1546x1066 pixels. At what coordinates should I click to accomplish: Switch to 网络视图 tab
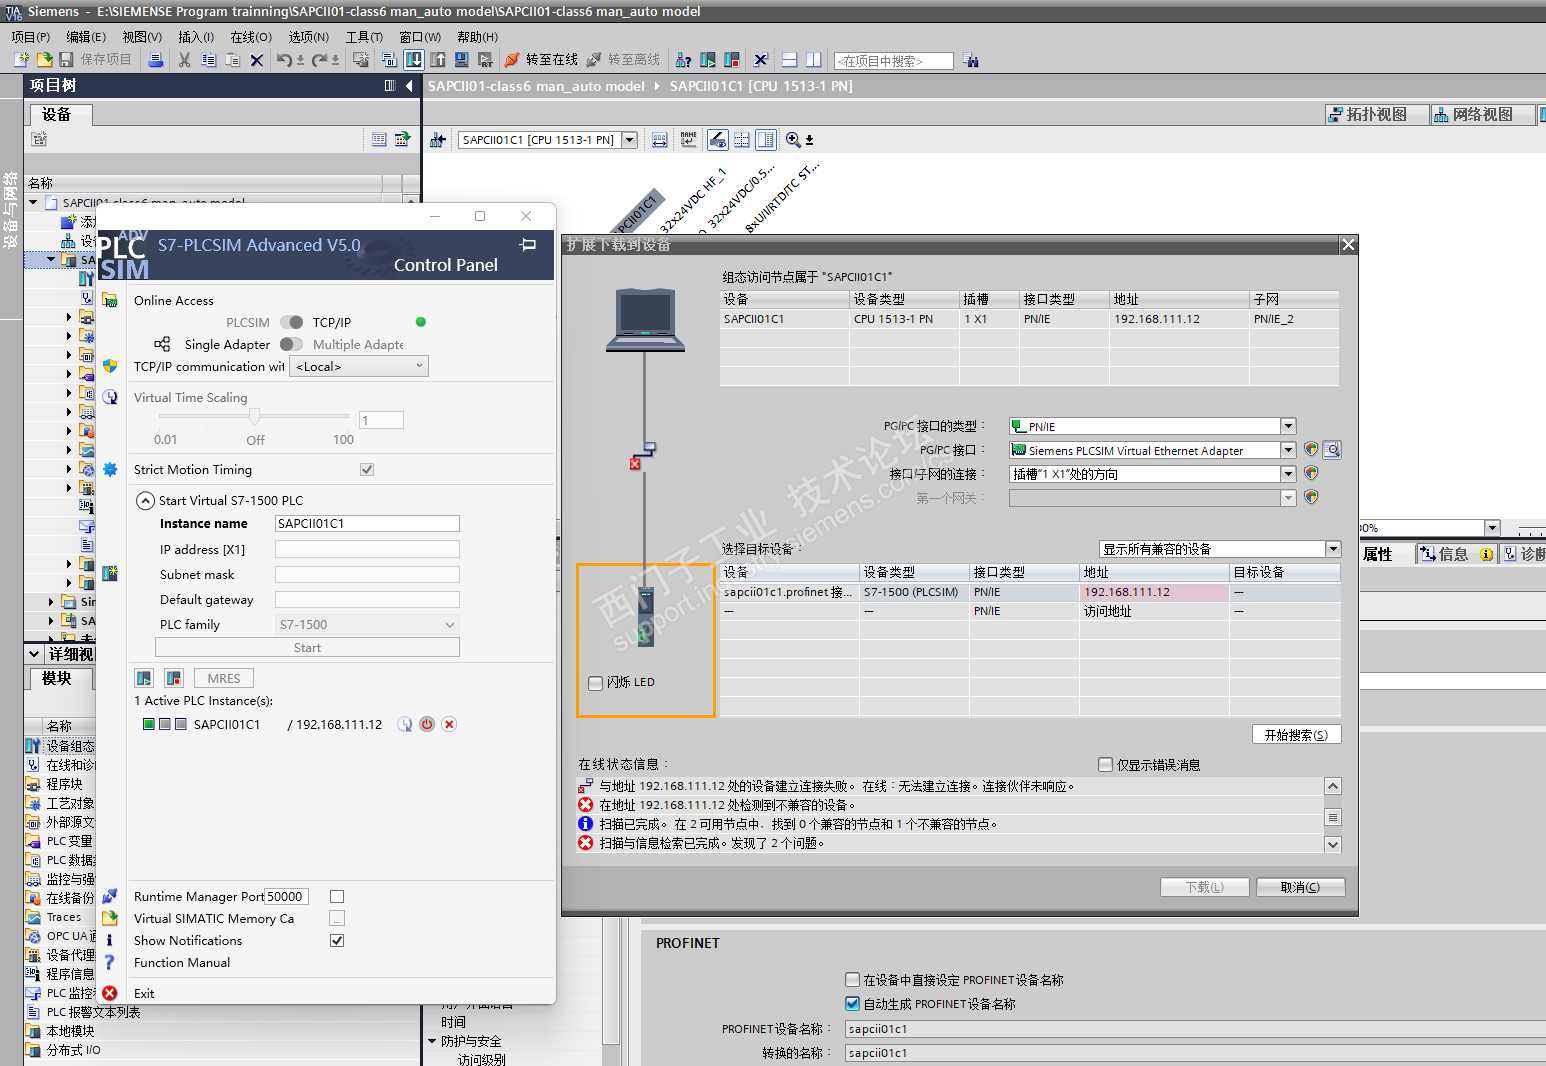pos(1482,115)
